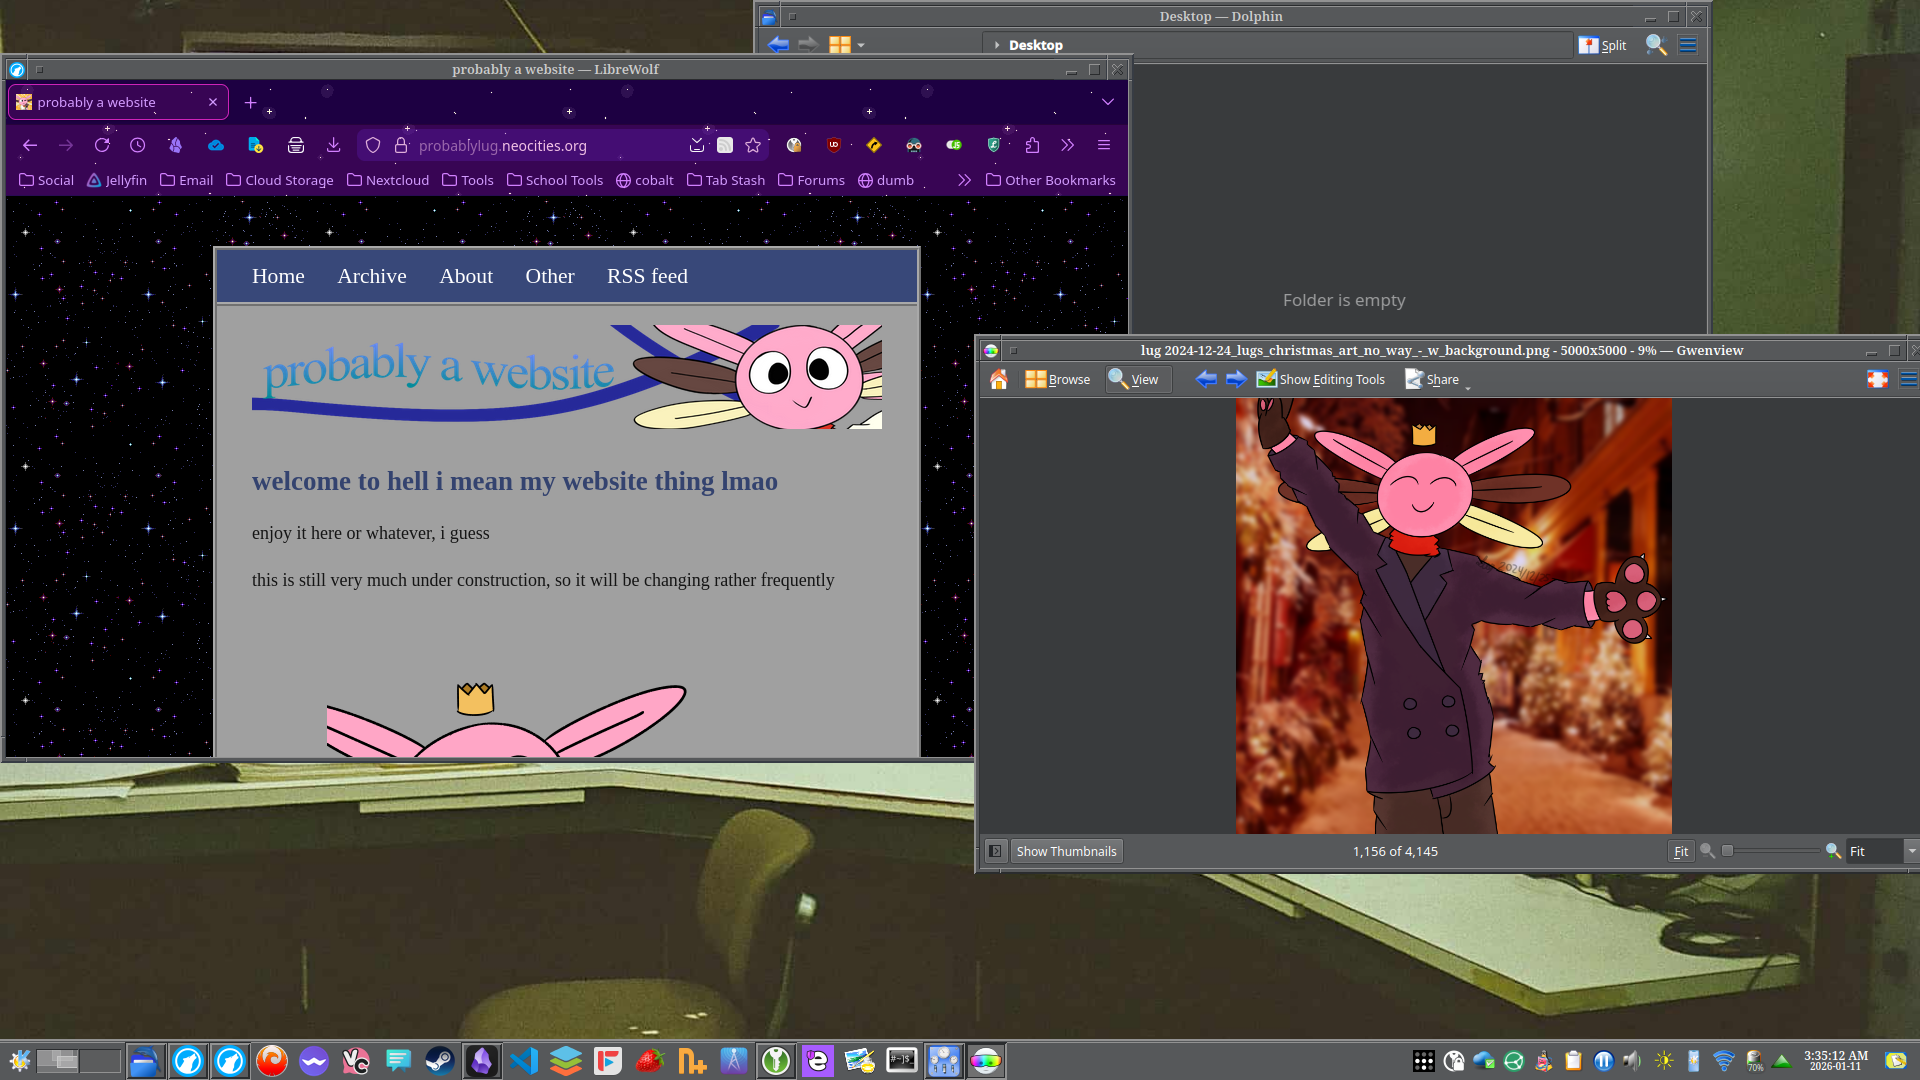This screenshot has width=1920, height=1080.
Task: Open the Other Bookmarks folder
Action: (1050, 181)
